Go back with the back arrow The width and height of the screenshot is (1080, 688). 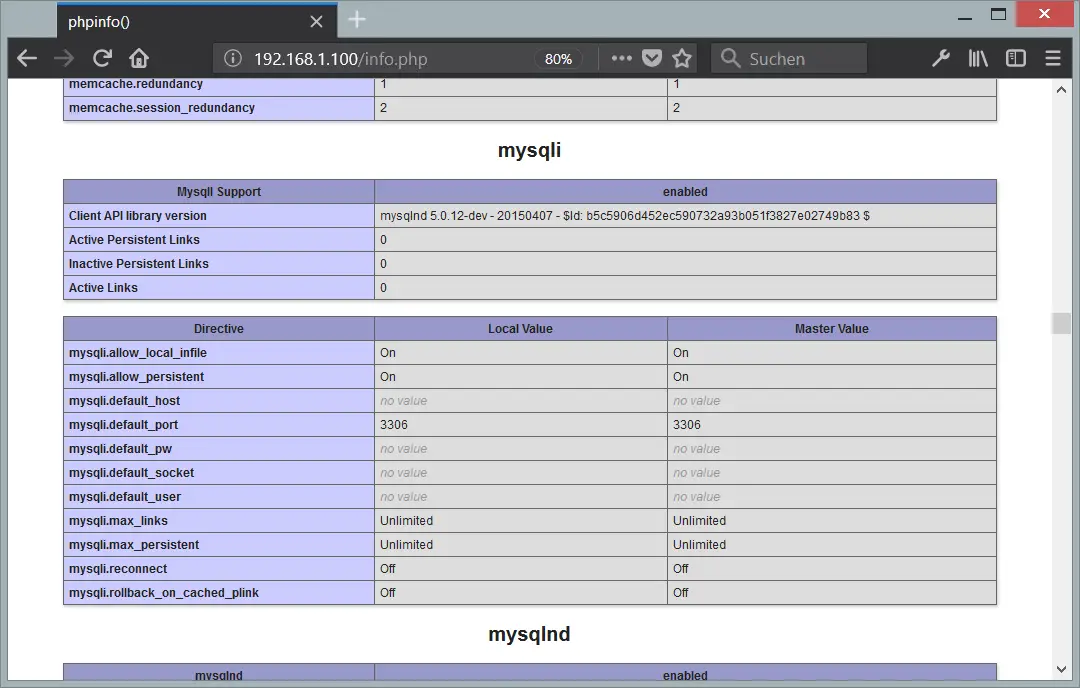(x=27, y=59)
